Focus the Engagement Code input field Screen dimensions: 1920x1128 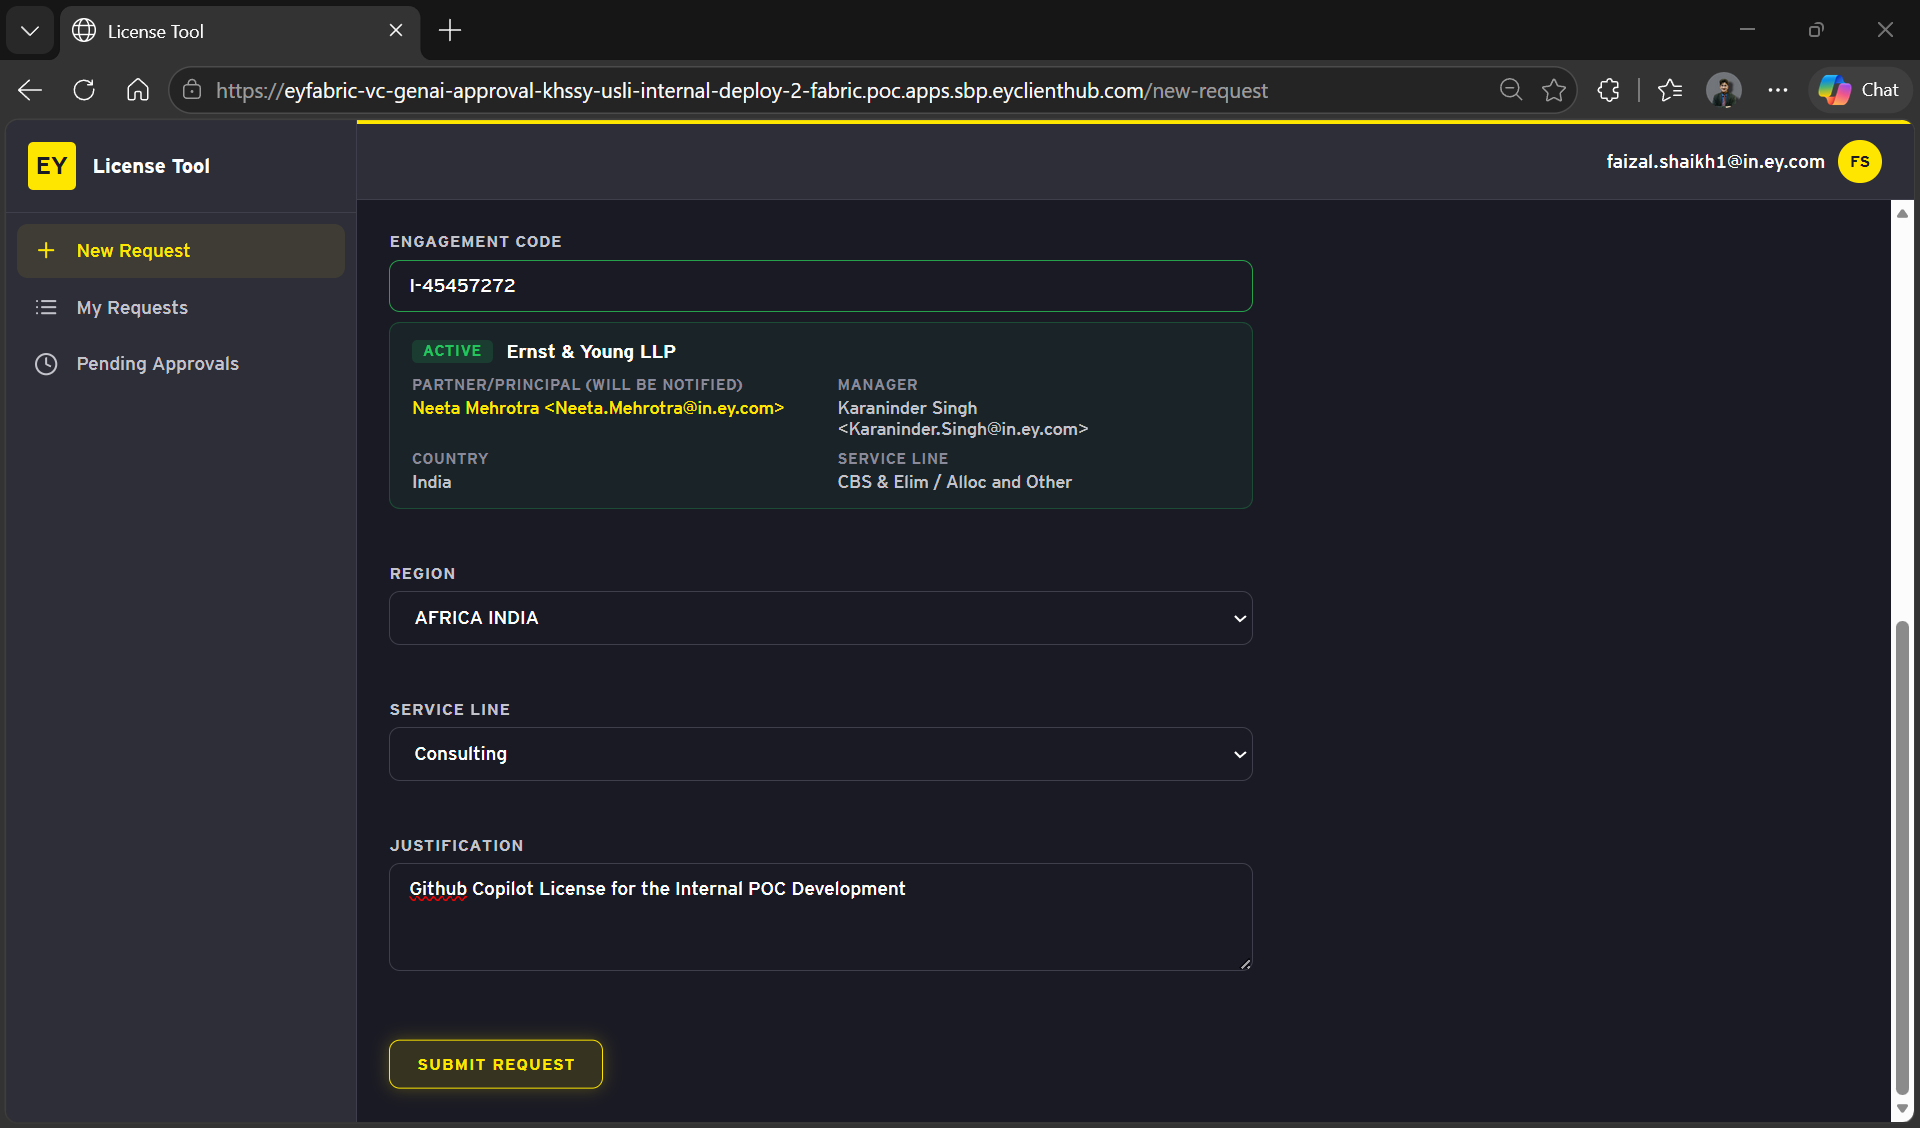click(x=821, y=286)
